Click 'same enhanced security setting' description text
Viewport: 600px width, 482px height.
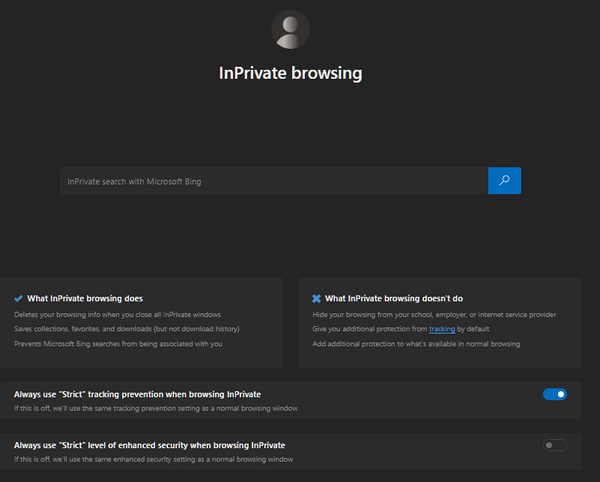coord(154,459)
